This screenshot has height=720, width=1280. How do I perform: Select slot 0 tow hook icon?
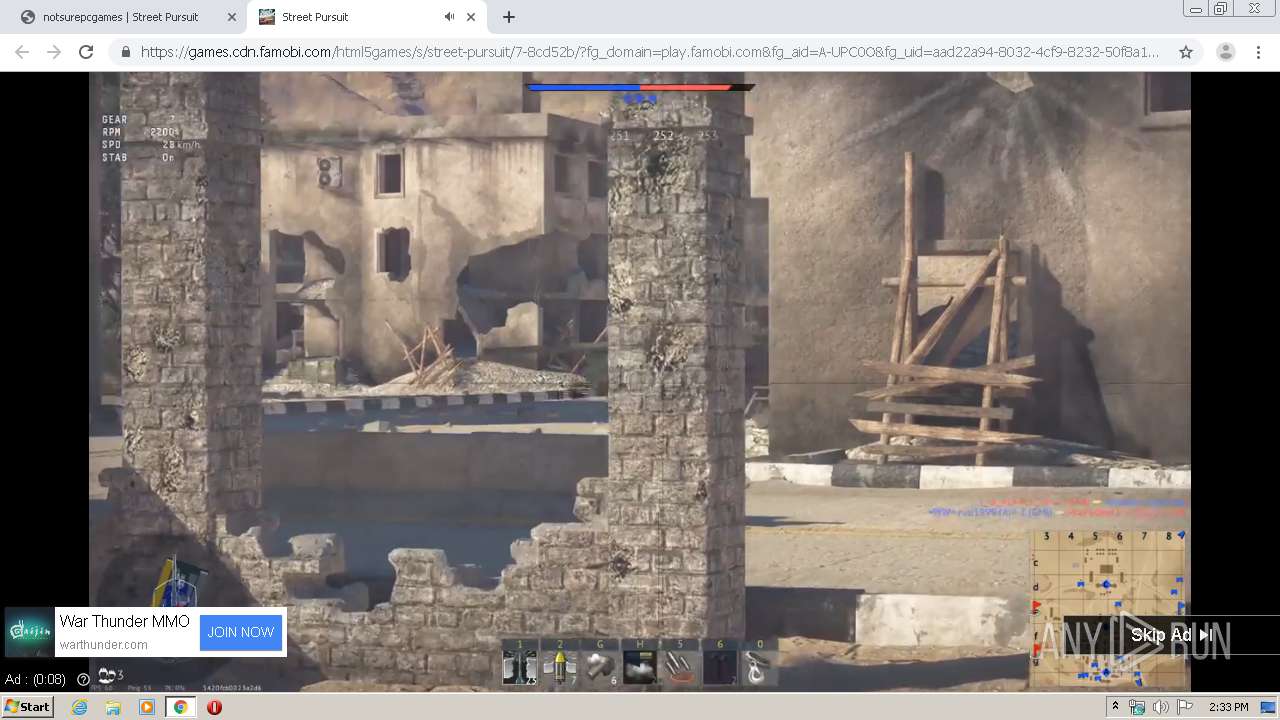point(760,667)
